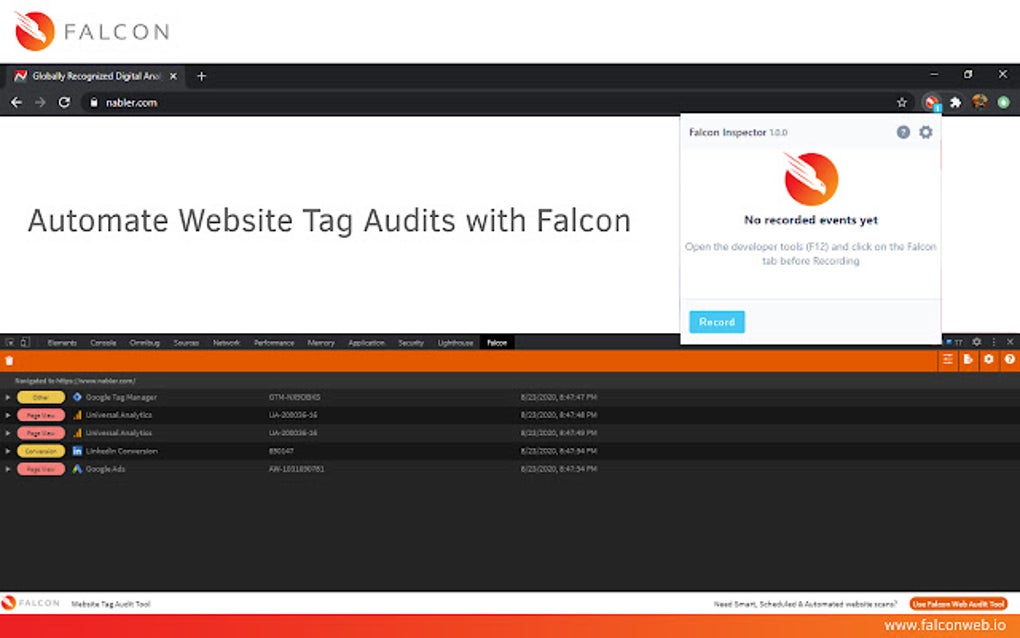
Task: Open the Falcon extension popup settings gear
Action: 925,132
